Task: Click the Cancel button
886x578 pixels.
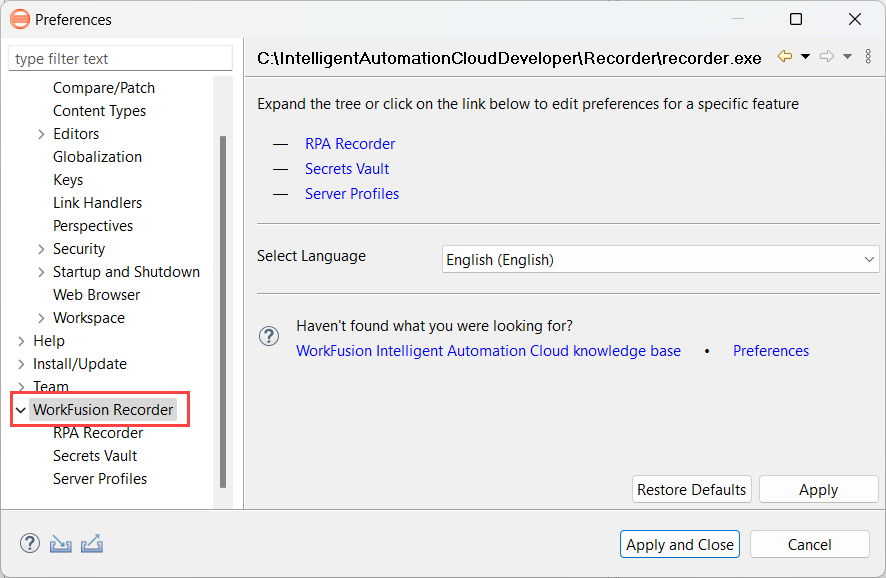Action: [809, 545]
